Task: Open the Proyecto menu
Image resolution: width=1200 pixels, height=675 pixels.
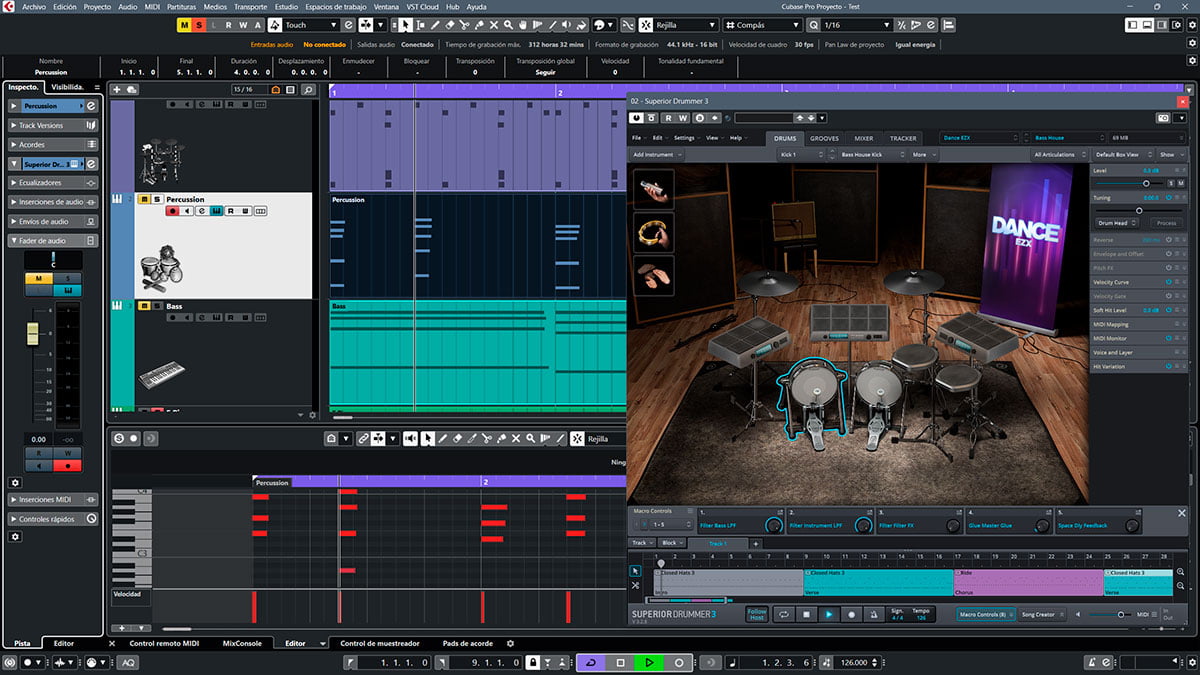Action: 97,6
